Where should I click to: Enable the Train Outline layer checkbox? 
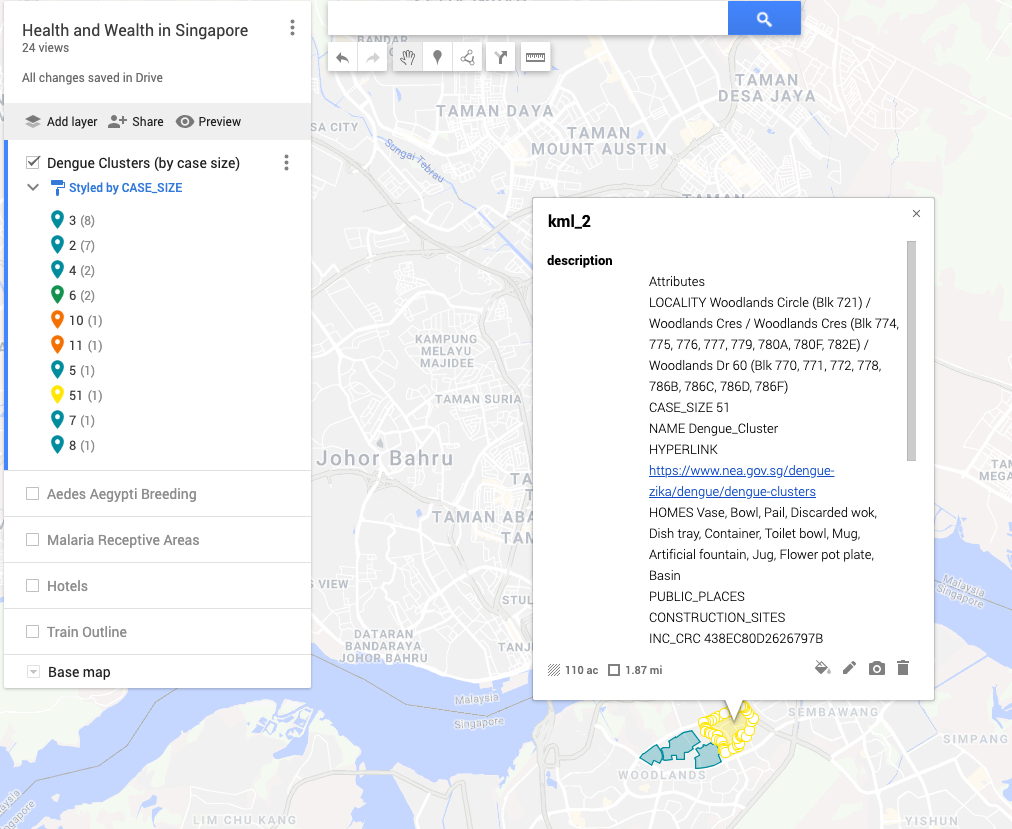coord(32,631)
